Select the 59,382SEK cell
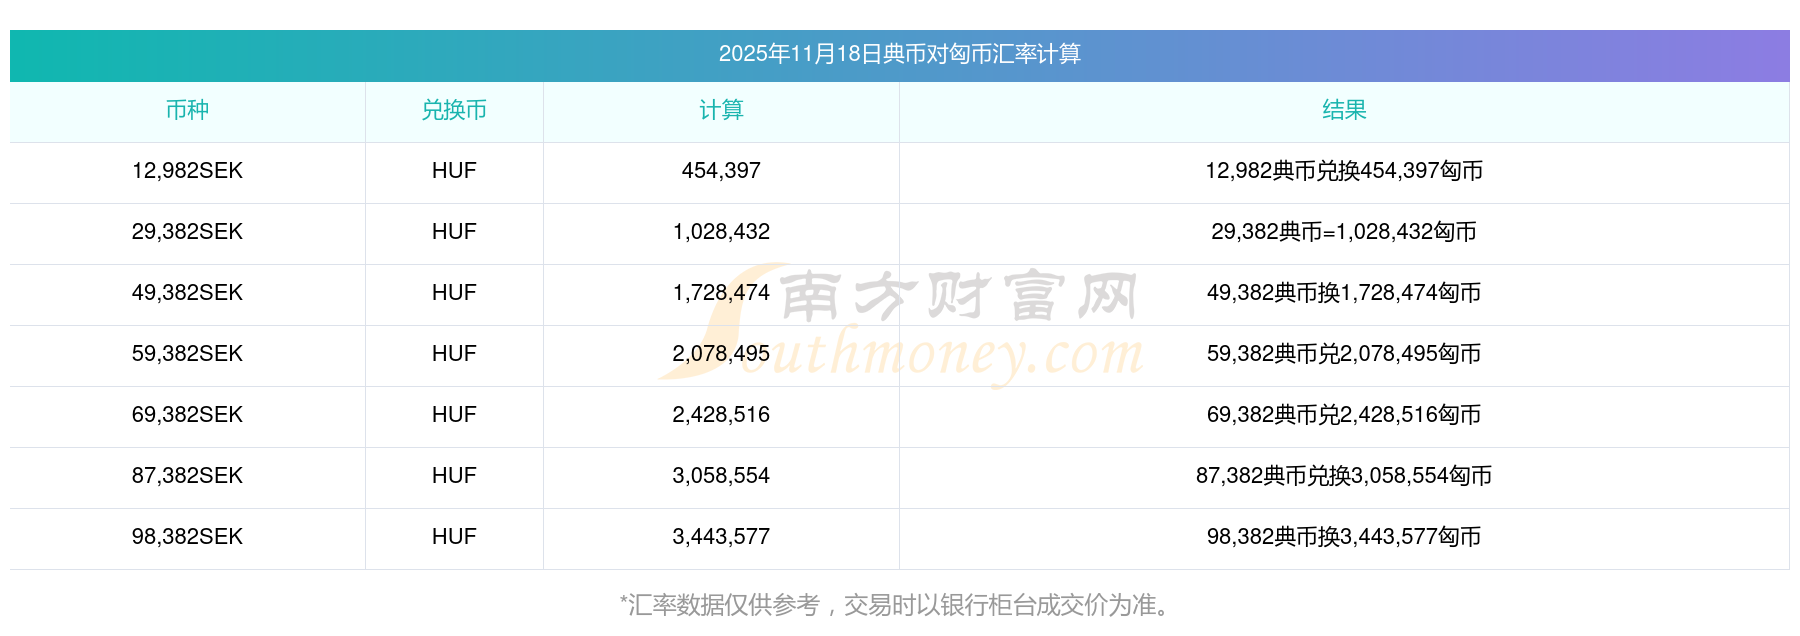This screenshot has width=1800, height=636. [187, 354]
